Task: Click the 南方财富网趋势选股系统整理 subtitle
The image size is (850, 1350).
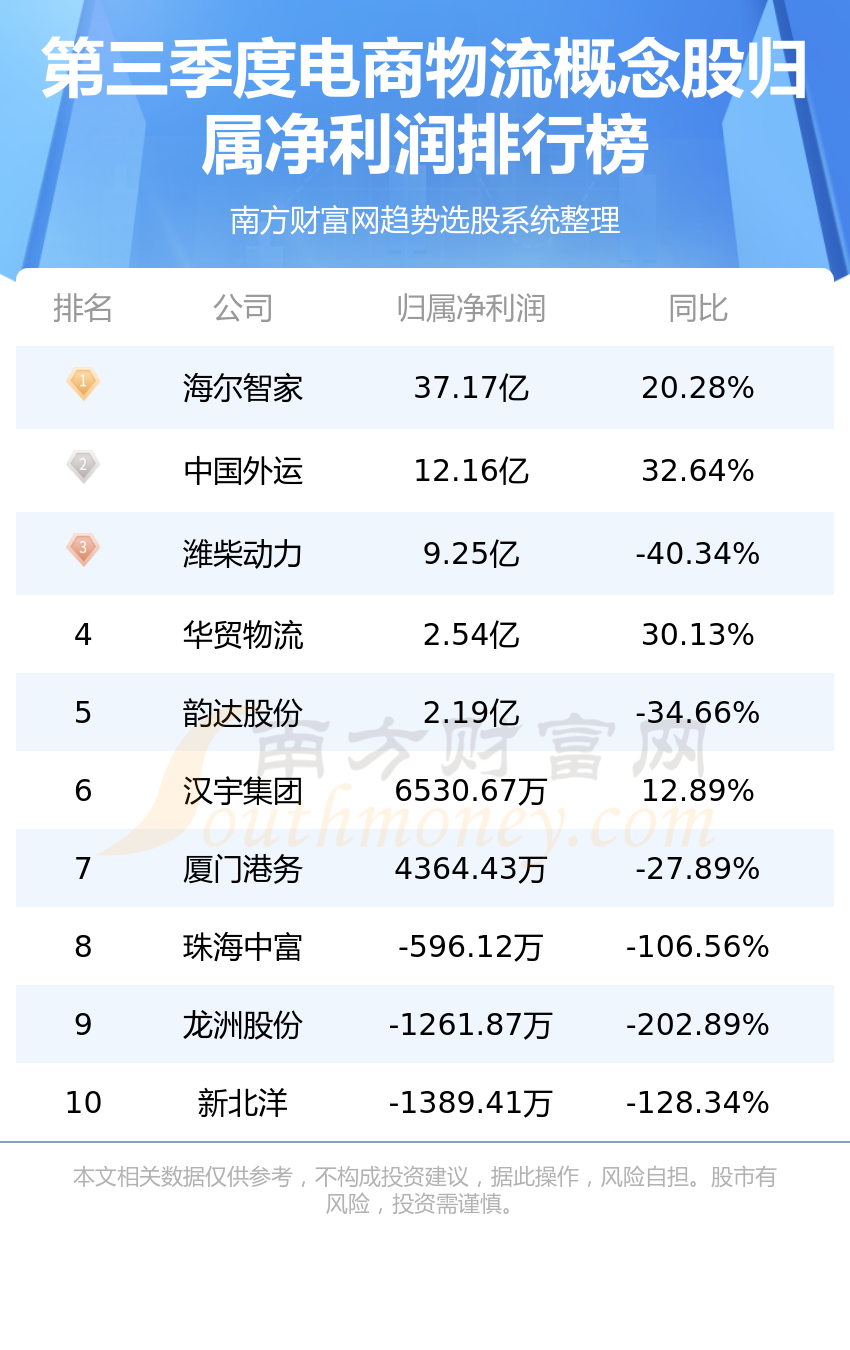Action: tap(425, 220)
